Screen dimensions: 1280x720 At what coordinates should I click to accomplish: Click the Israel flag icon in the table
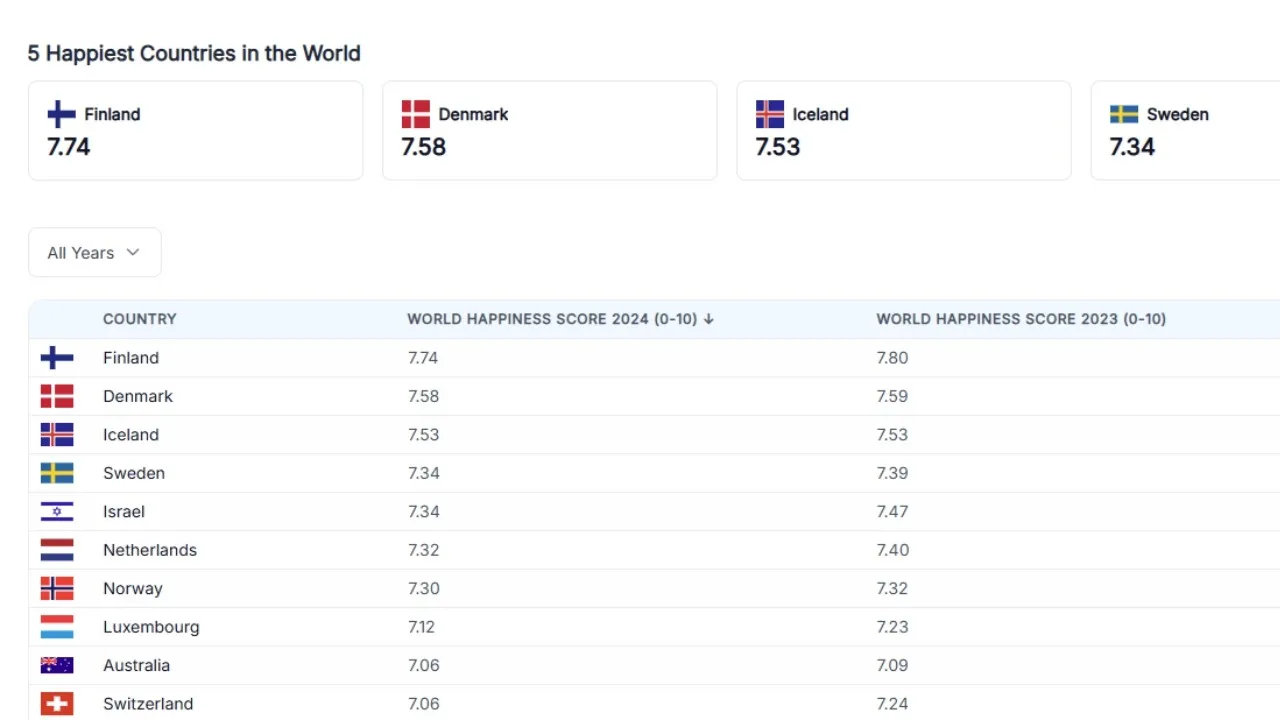[57, 511]
